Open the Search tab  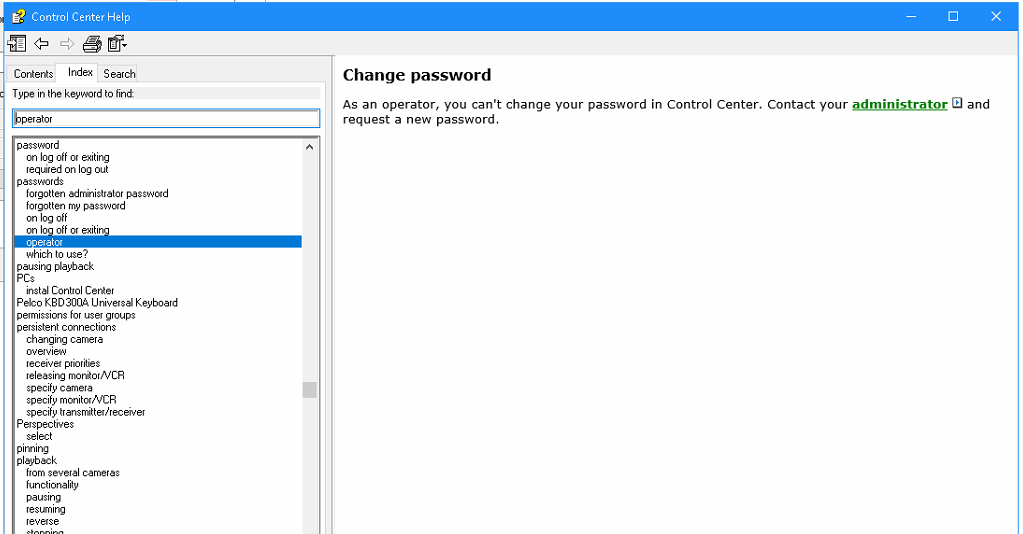pyautogui.click(x=119, y=74)
